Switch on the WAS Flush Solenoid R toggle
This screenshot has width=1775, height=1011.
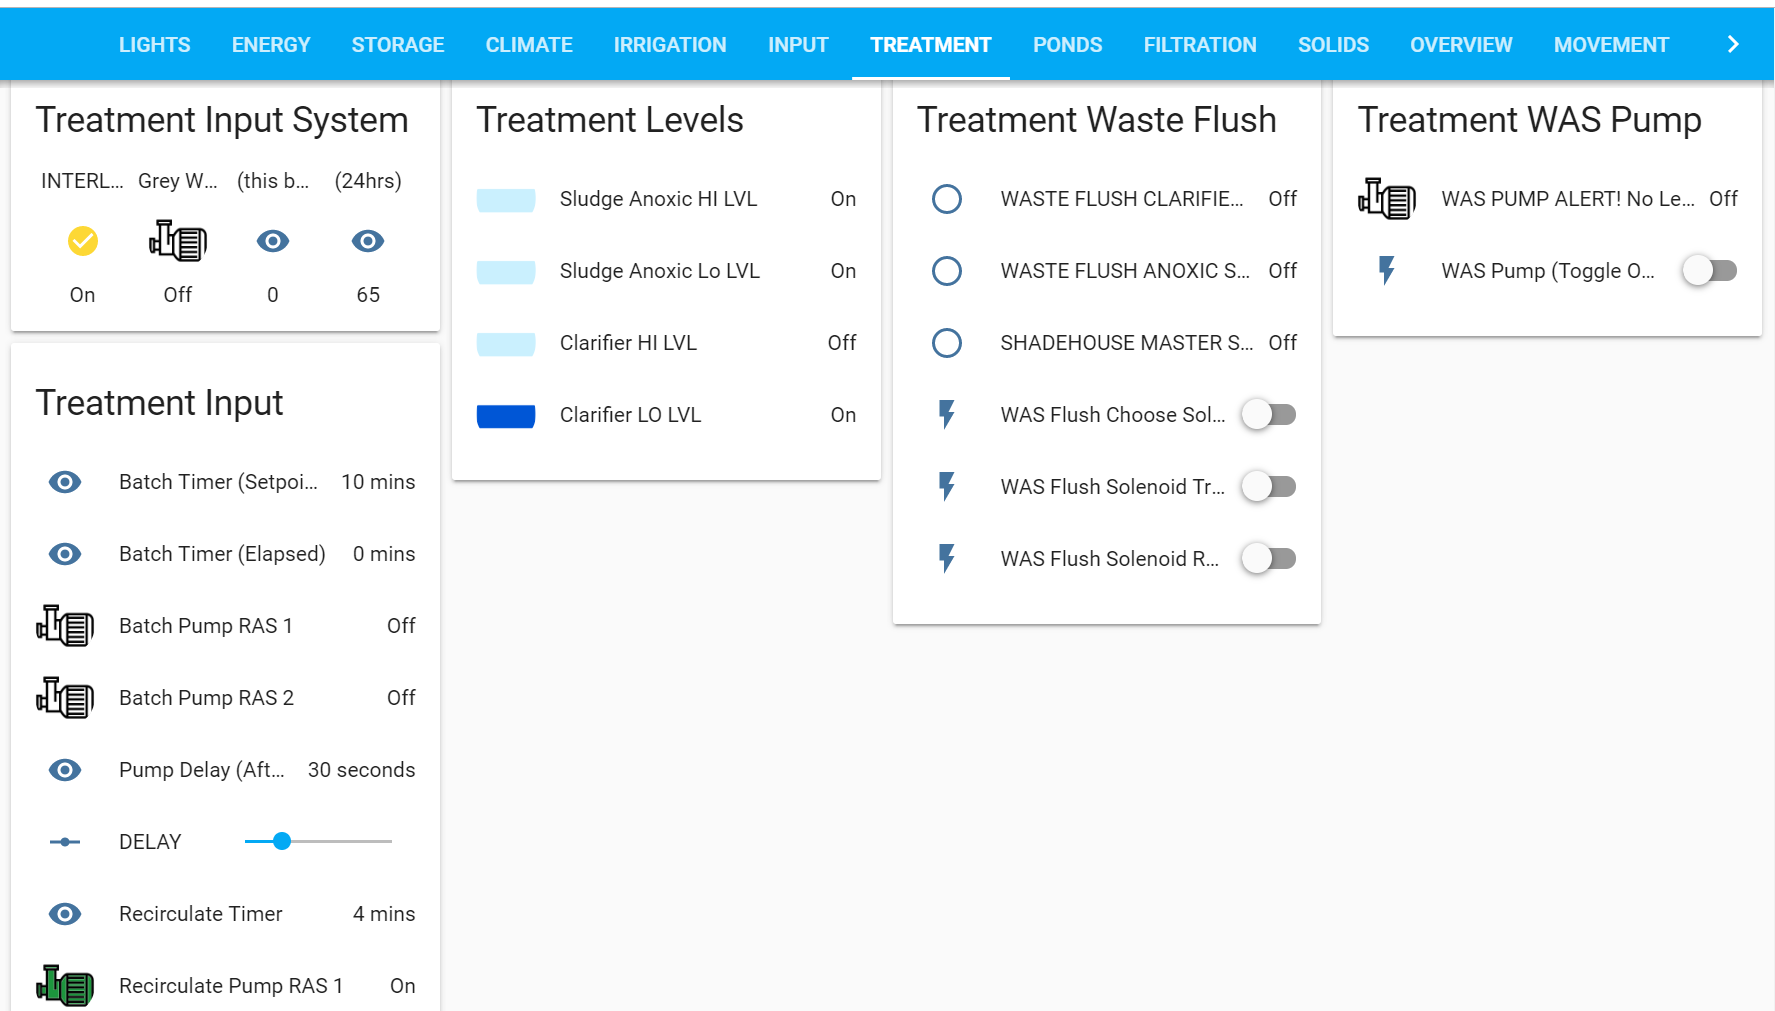click(x=1268, y=559)
